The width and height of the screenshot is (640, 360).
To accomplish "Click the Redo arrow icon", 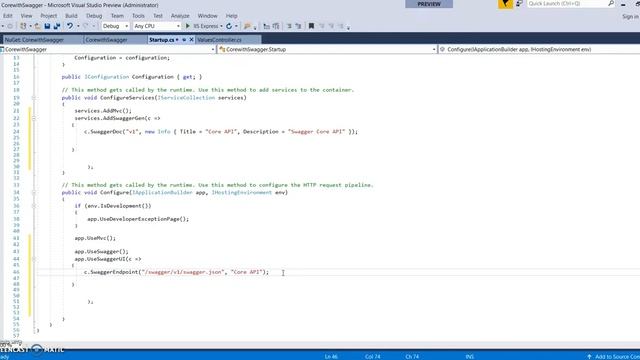I will tap(85, 26).
